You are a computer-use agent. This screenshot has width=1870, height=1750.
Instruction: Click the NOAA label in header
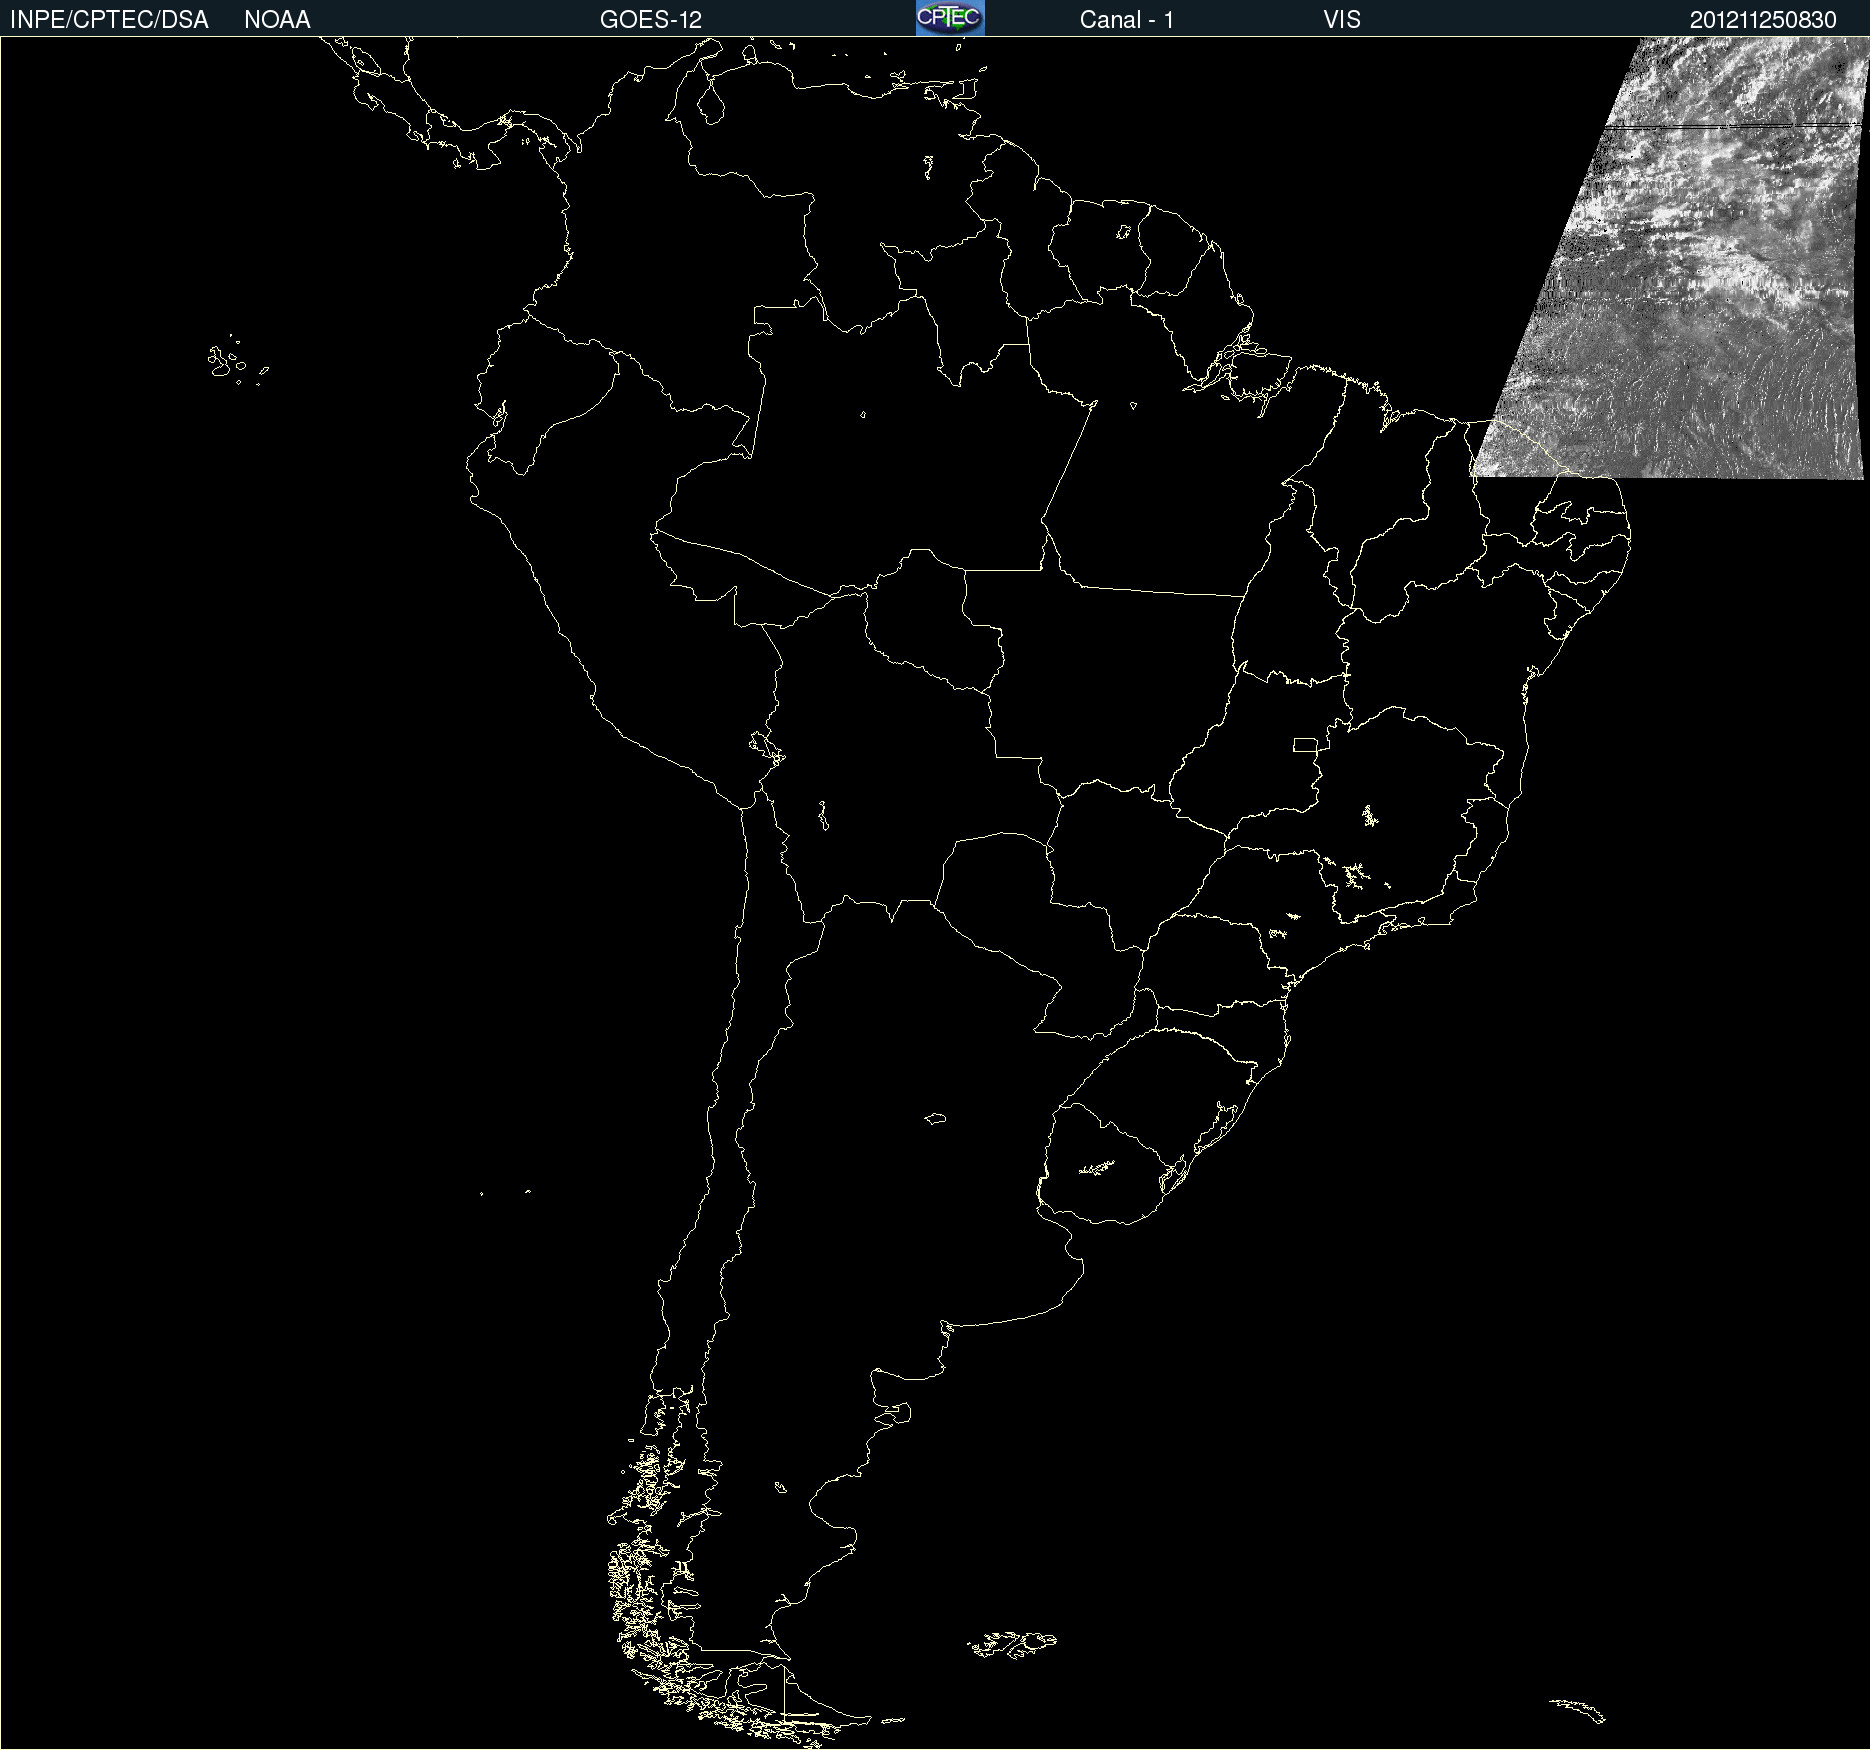pyautogui.click(x=277, y=20)
